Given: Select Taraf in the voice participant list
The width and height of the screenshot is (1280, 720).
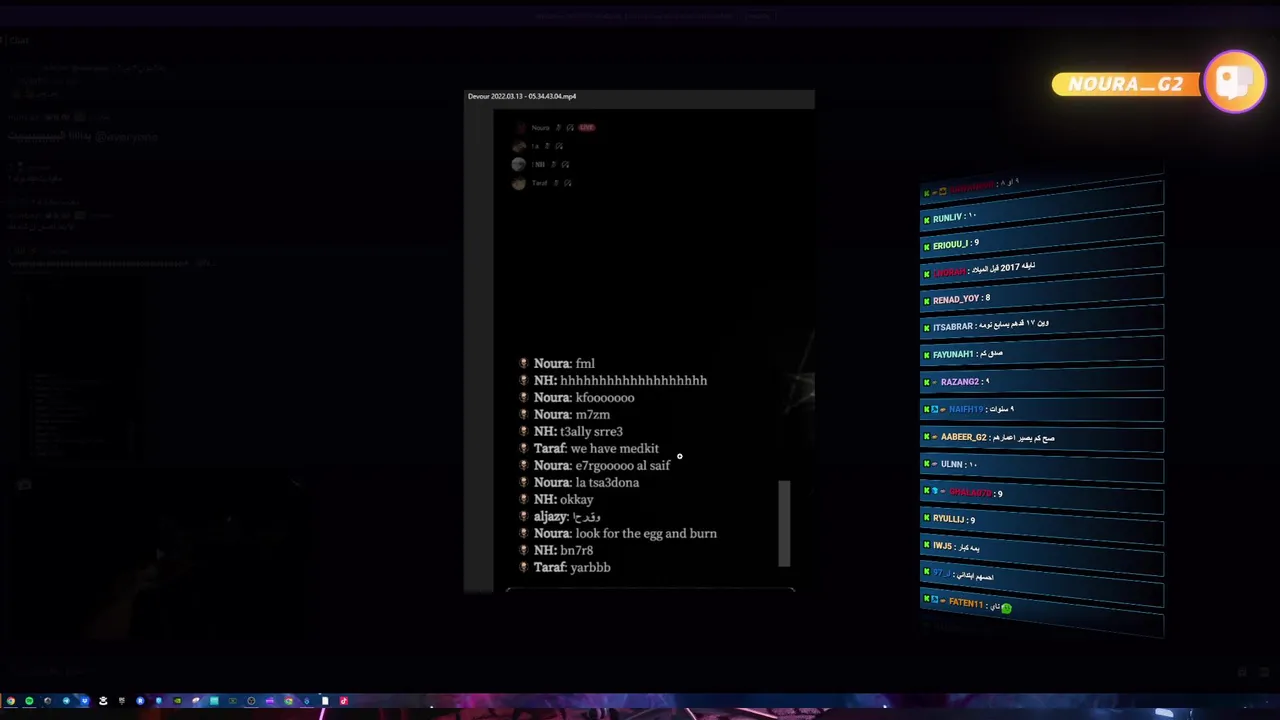Looking at the screenshot, I should click(x=539, y=183).
